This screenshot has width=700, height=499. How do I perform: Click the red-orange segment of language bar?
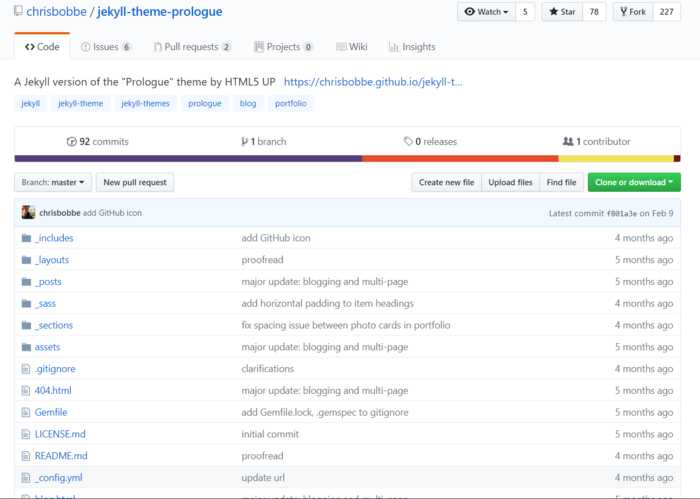click(x=460, y=158)
